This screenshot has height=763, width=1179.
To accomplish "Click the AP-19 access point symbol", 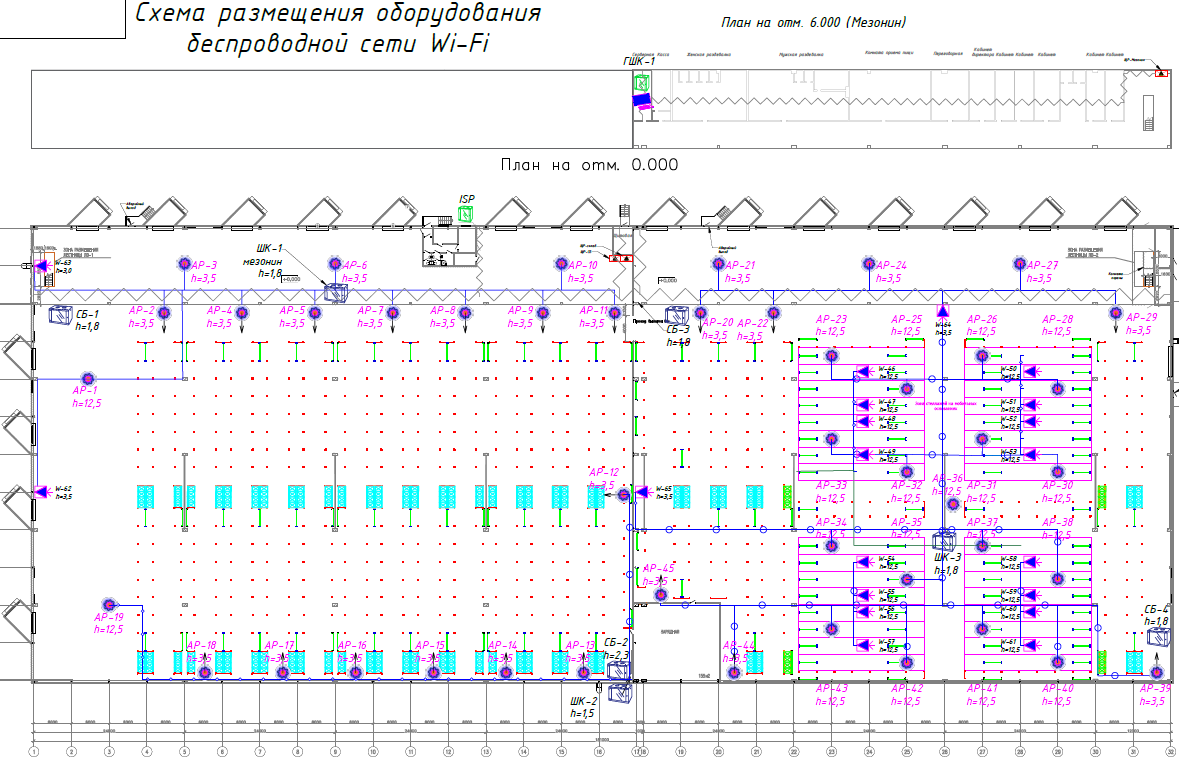I will [x=110, y=605].
